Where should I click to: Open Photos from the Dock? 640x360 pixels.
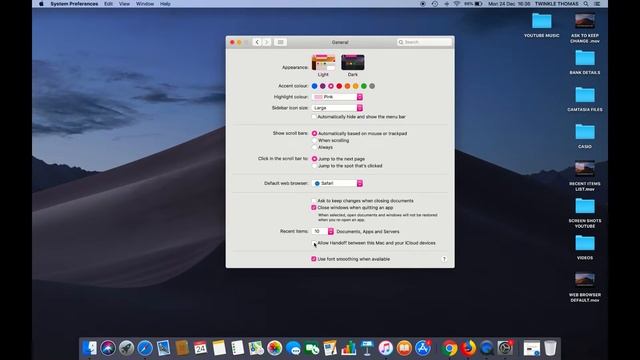pyautogui.click(x=274, y=348)
